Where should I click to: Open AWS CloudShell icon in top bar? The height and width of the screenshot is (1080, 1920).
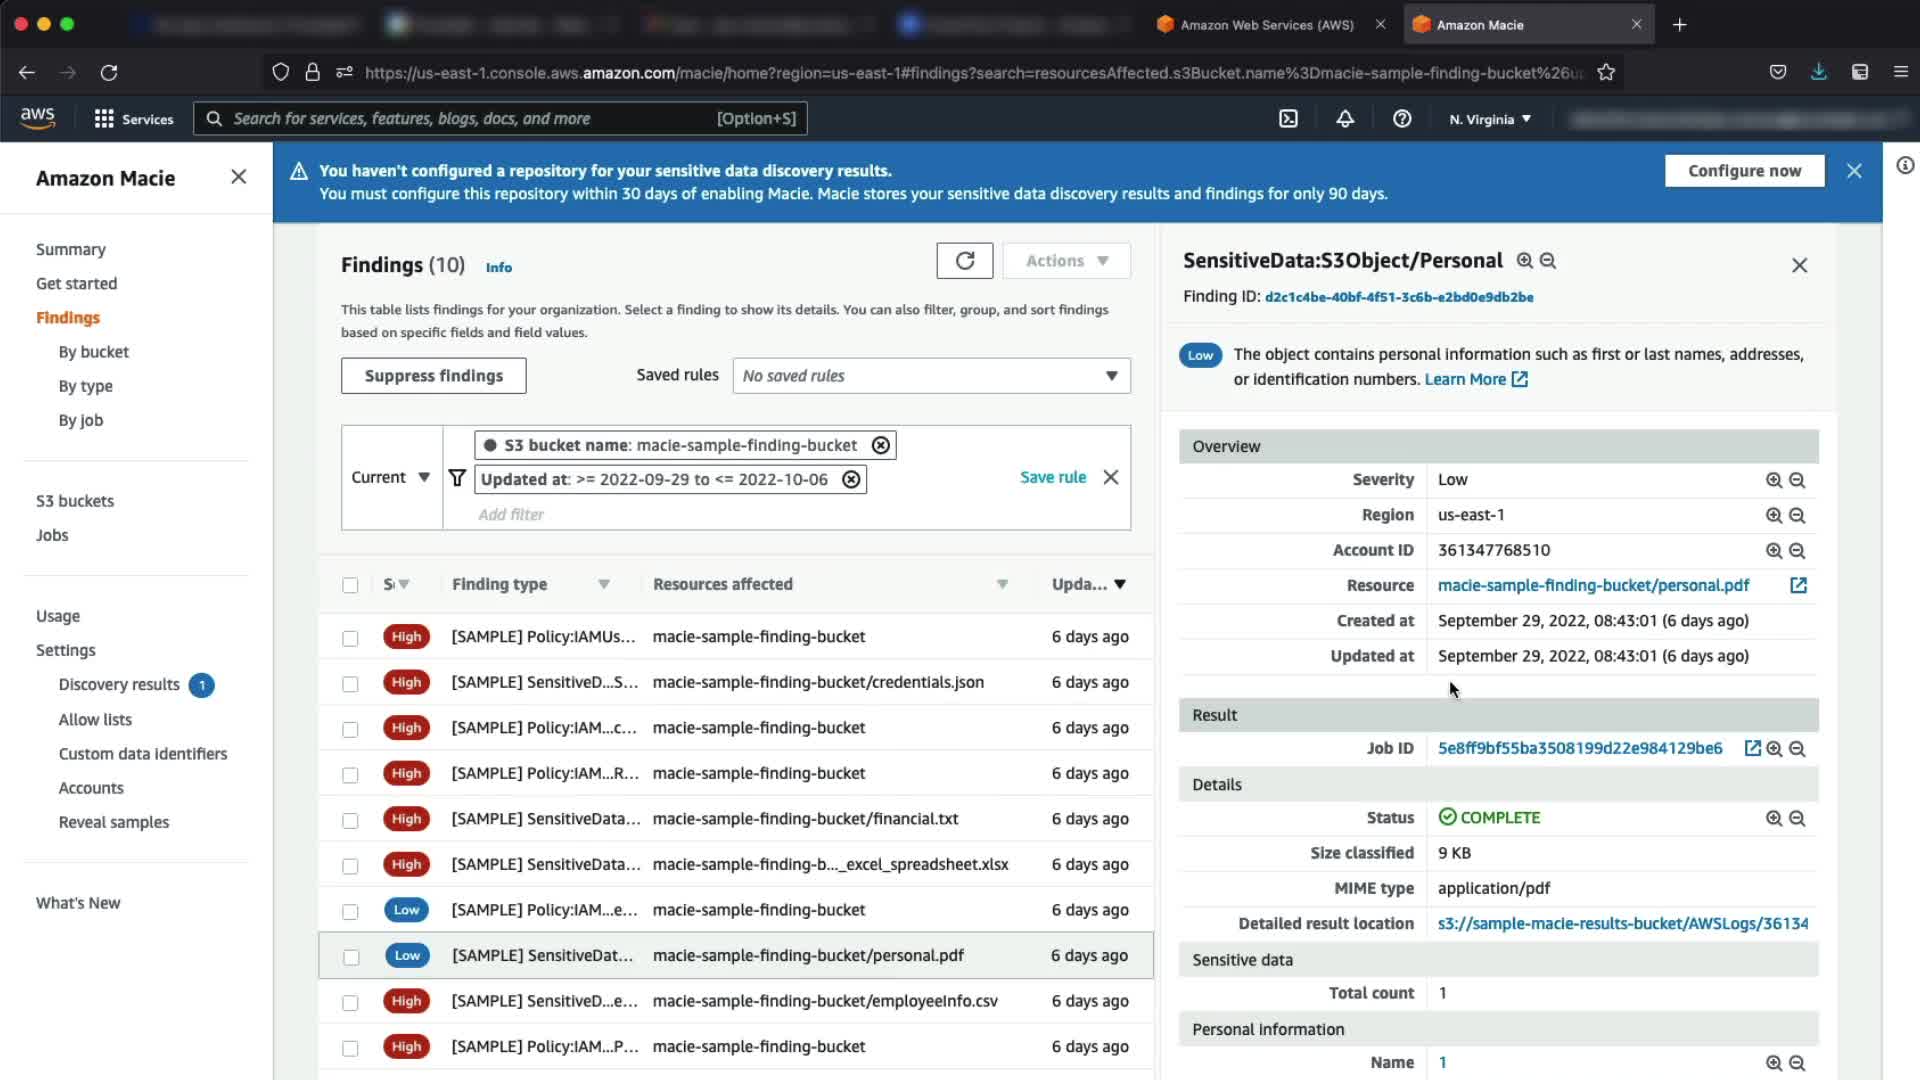tap(1288, 119)
